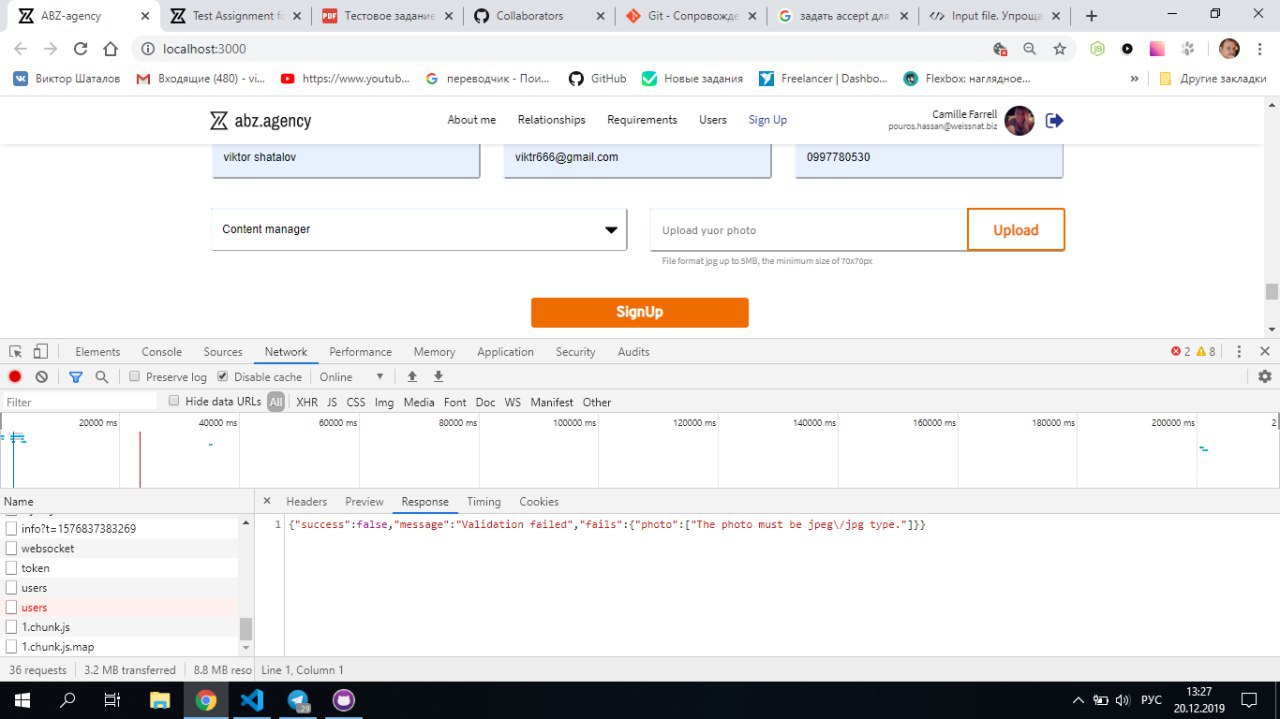Filter requests by JS type
Image resolution: width=1280 pixels, height=719 pixels.
pos(332,402)
